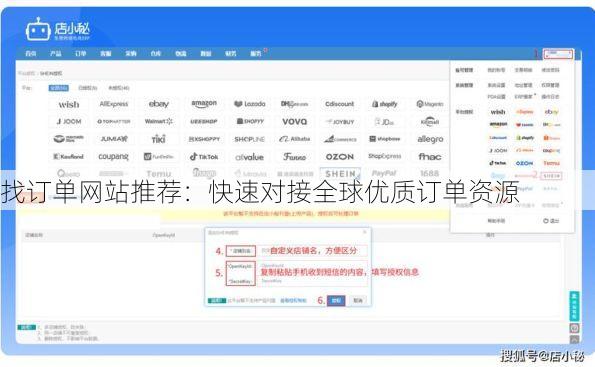Click Temu logo in the account dropdown panel
Viewport: 595px width, 367px height.
pyautogui.click(x=551, y=163)
